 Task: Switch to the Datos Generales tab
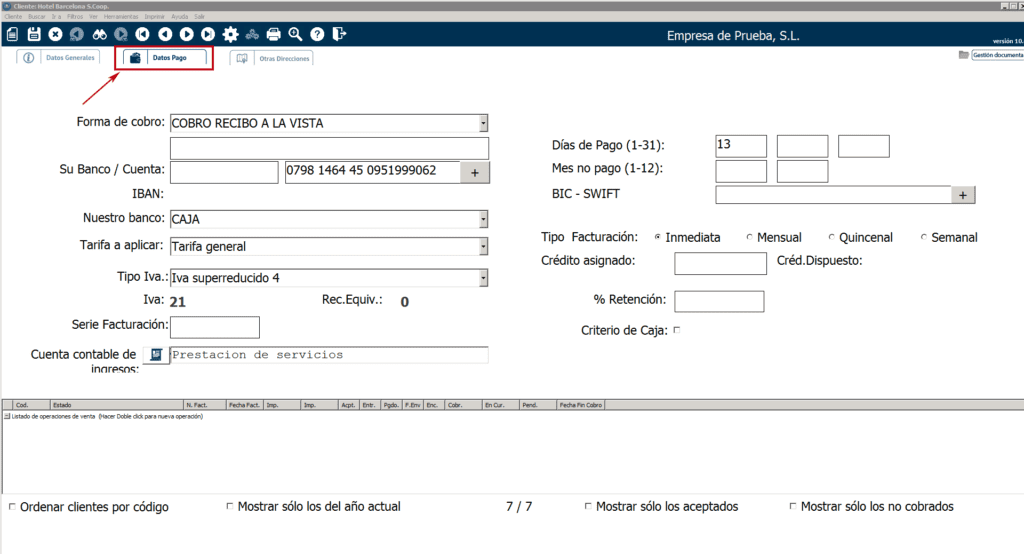coord(60,58)
